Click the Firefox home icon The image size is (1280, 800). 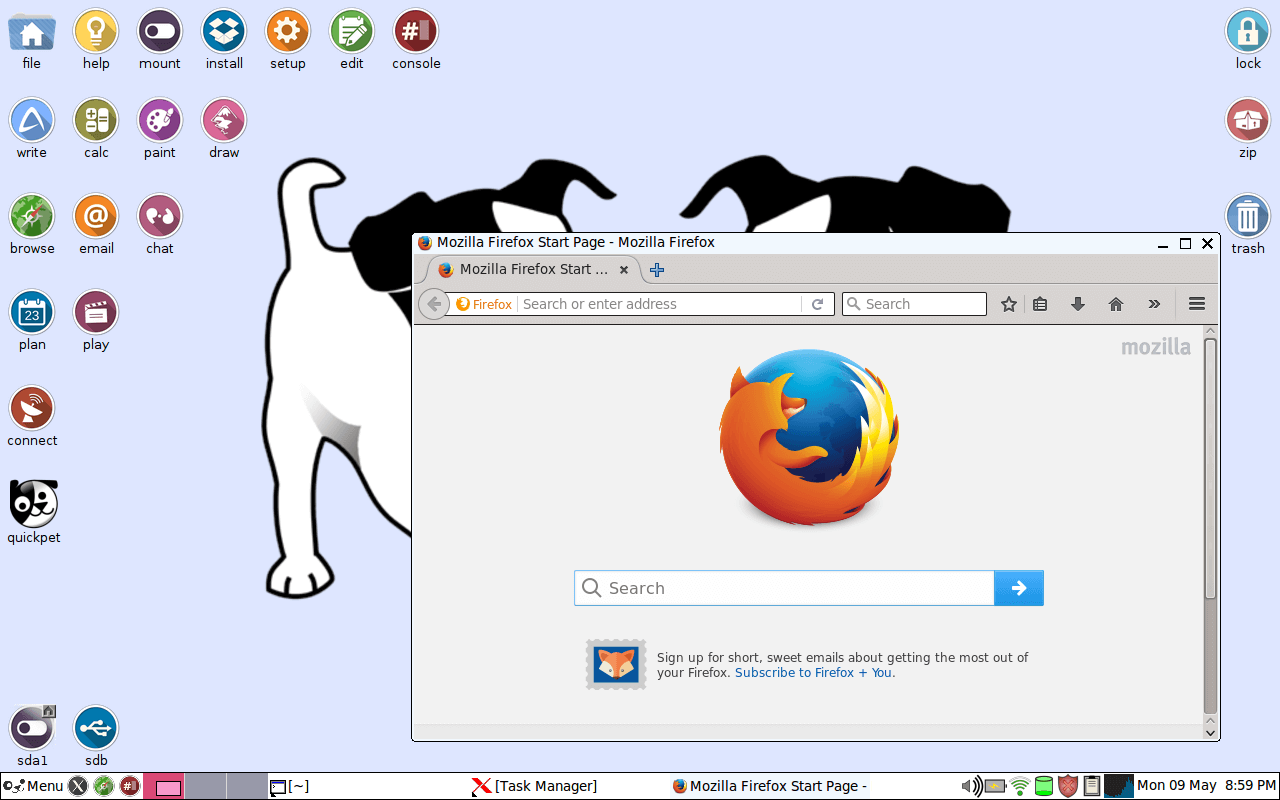click(x=1116, y=304)
